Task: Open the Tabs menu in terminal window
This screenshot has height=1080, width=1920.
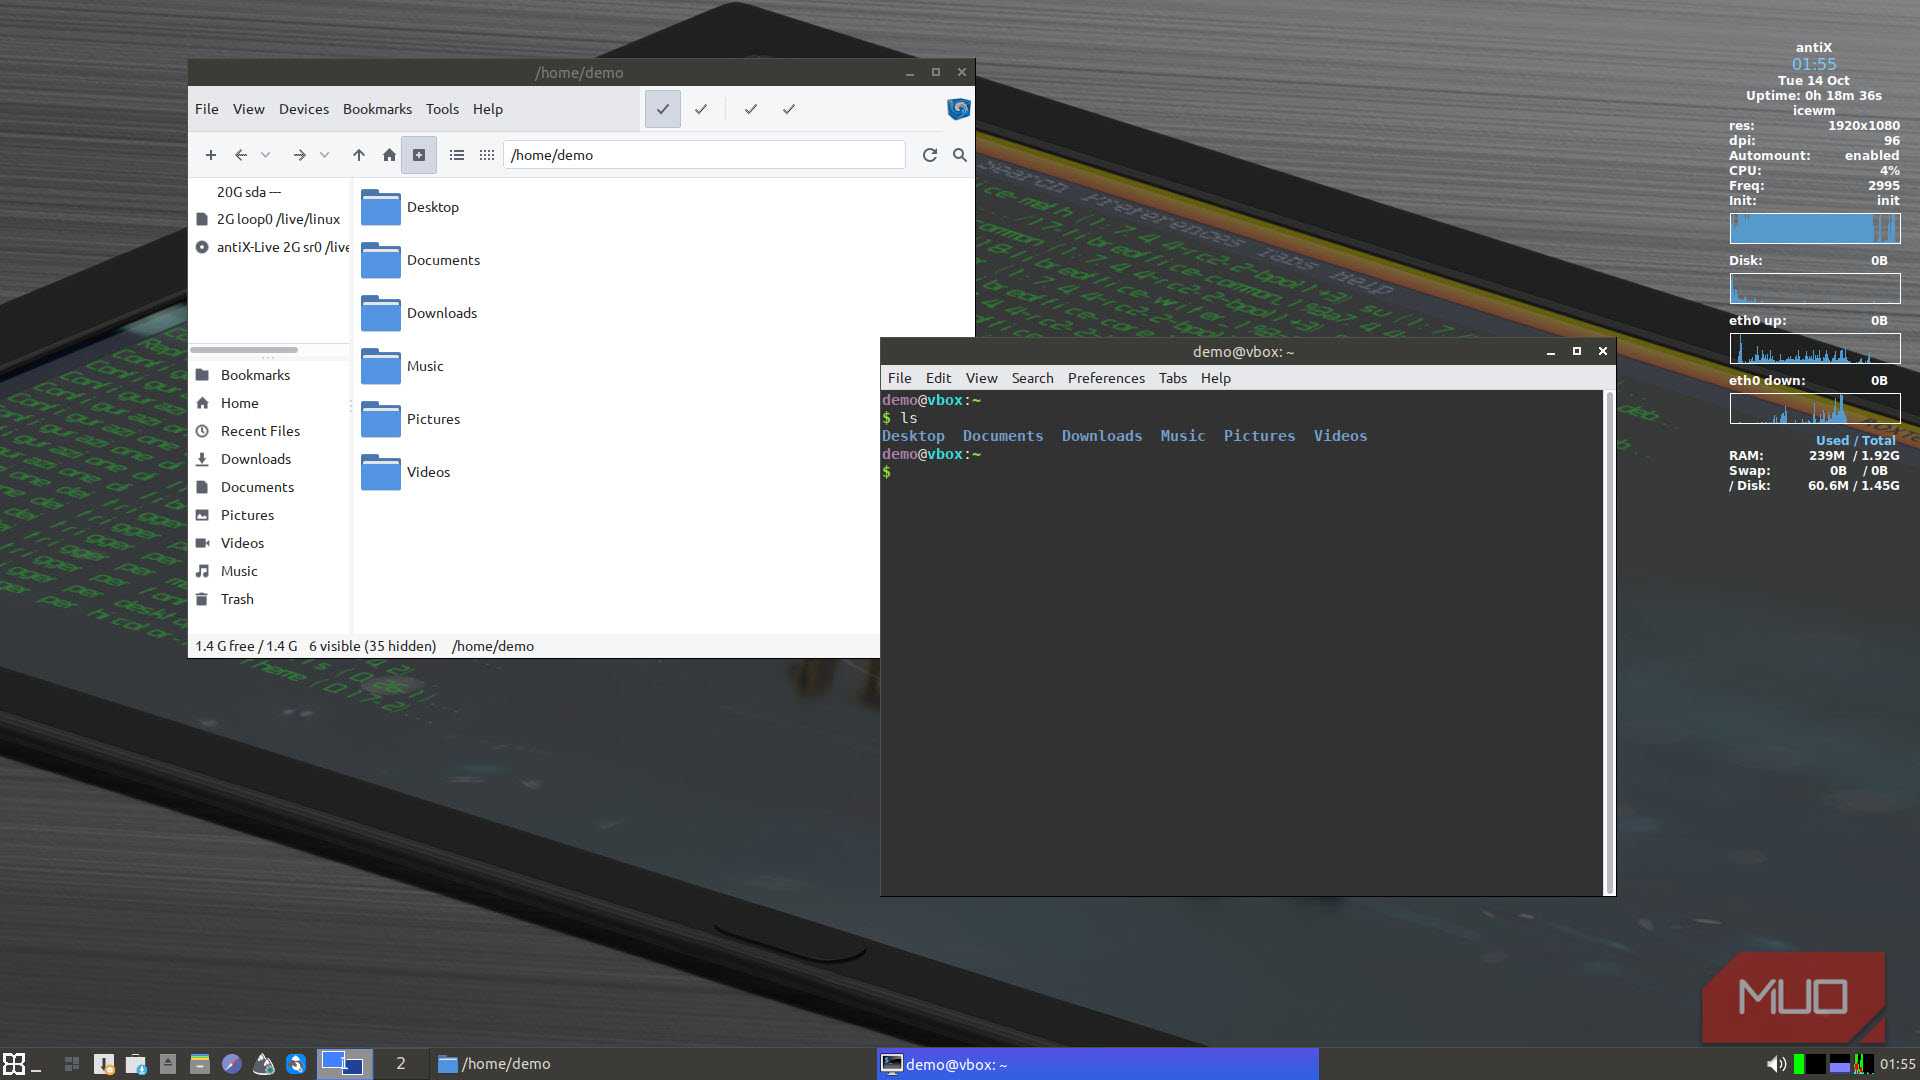Action: 1172,378
